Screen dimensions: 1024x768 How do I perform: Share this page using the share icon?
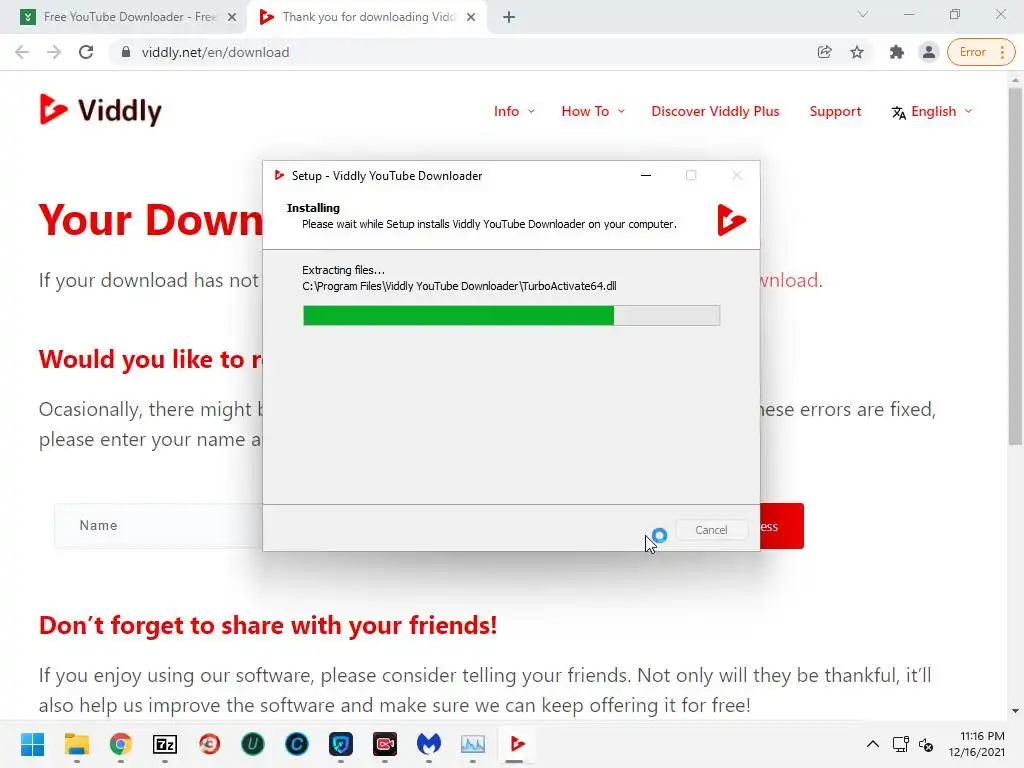[824, 52]
